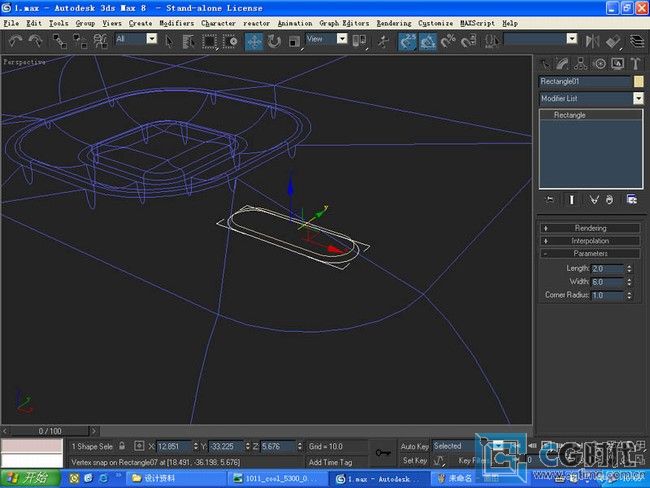This screenshot has height=488, width=650.
Task: Click the X coordinate field
Action: coord(174,447)
